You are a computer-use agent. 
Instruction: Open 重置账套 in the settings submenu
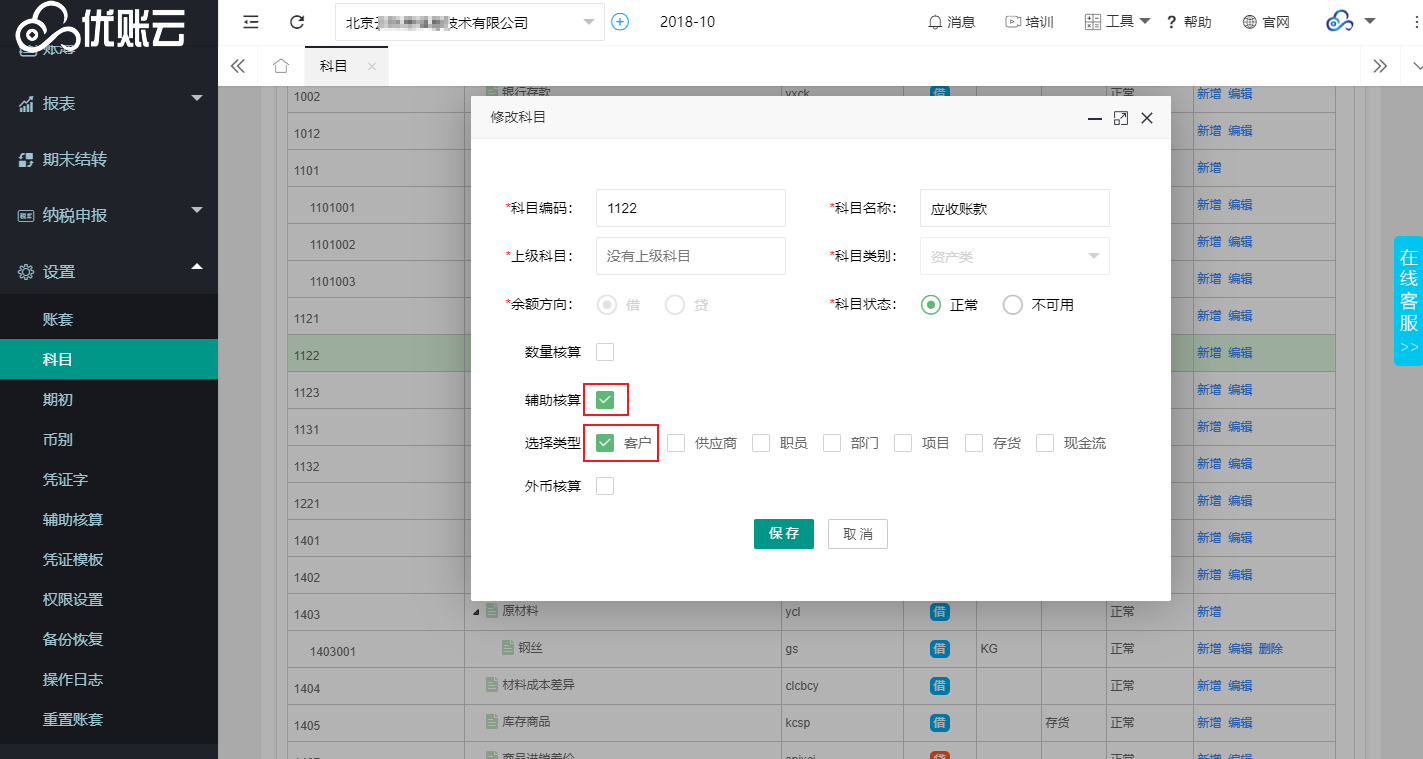click(x=109, y=719)
